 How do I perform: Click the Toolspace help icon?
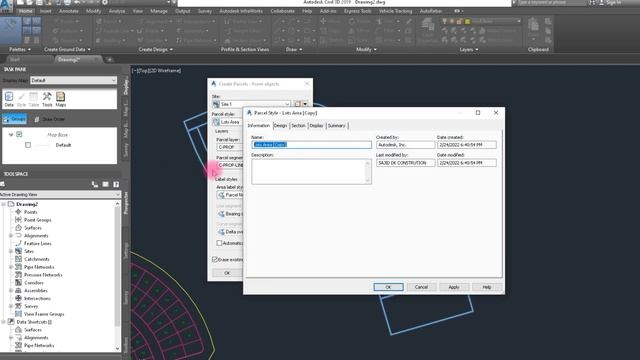[x=116, y=184]
